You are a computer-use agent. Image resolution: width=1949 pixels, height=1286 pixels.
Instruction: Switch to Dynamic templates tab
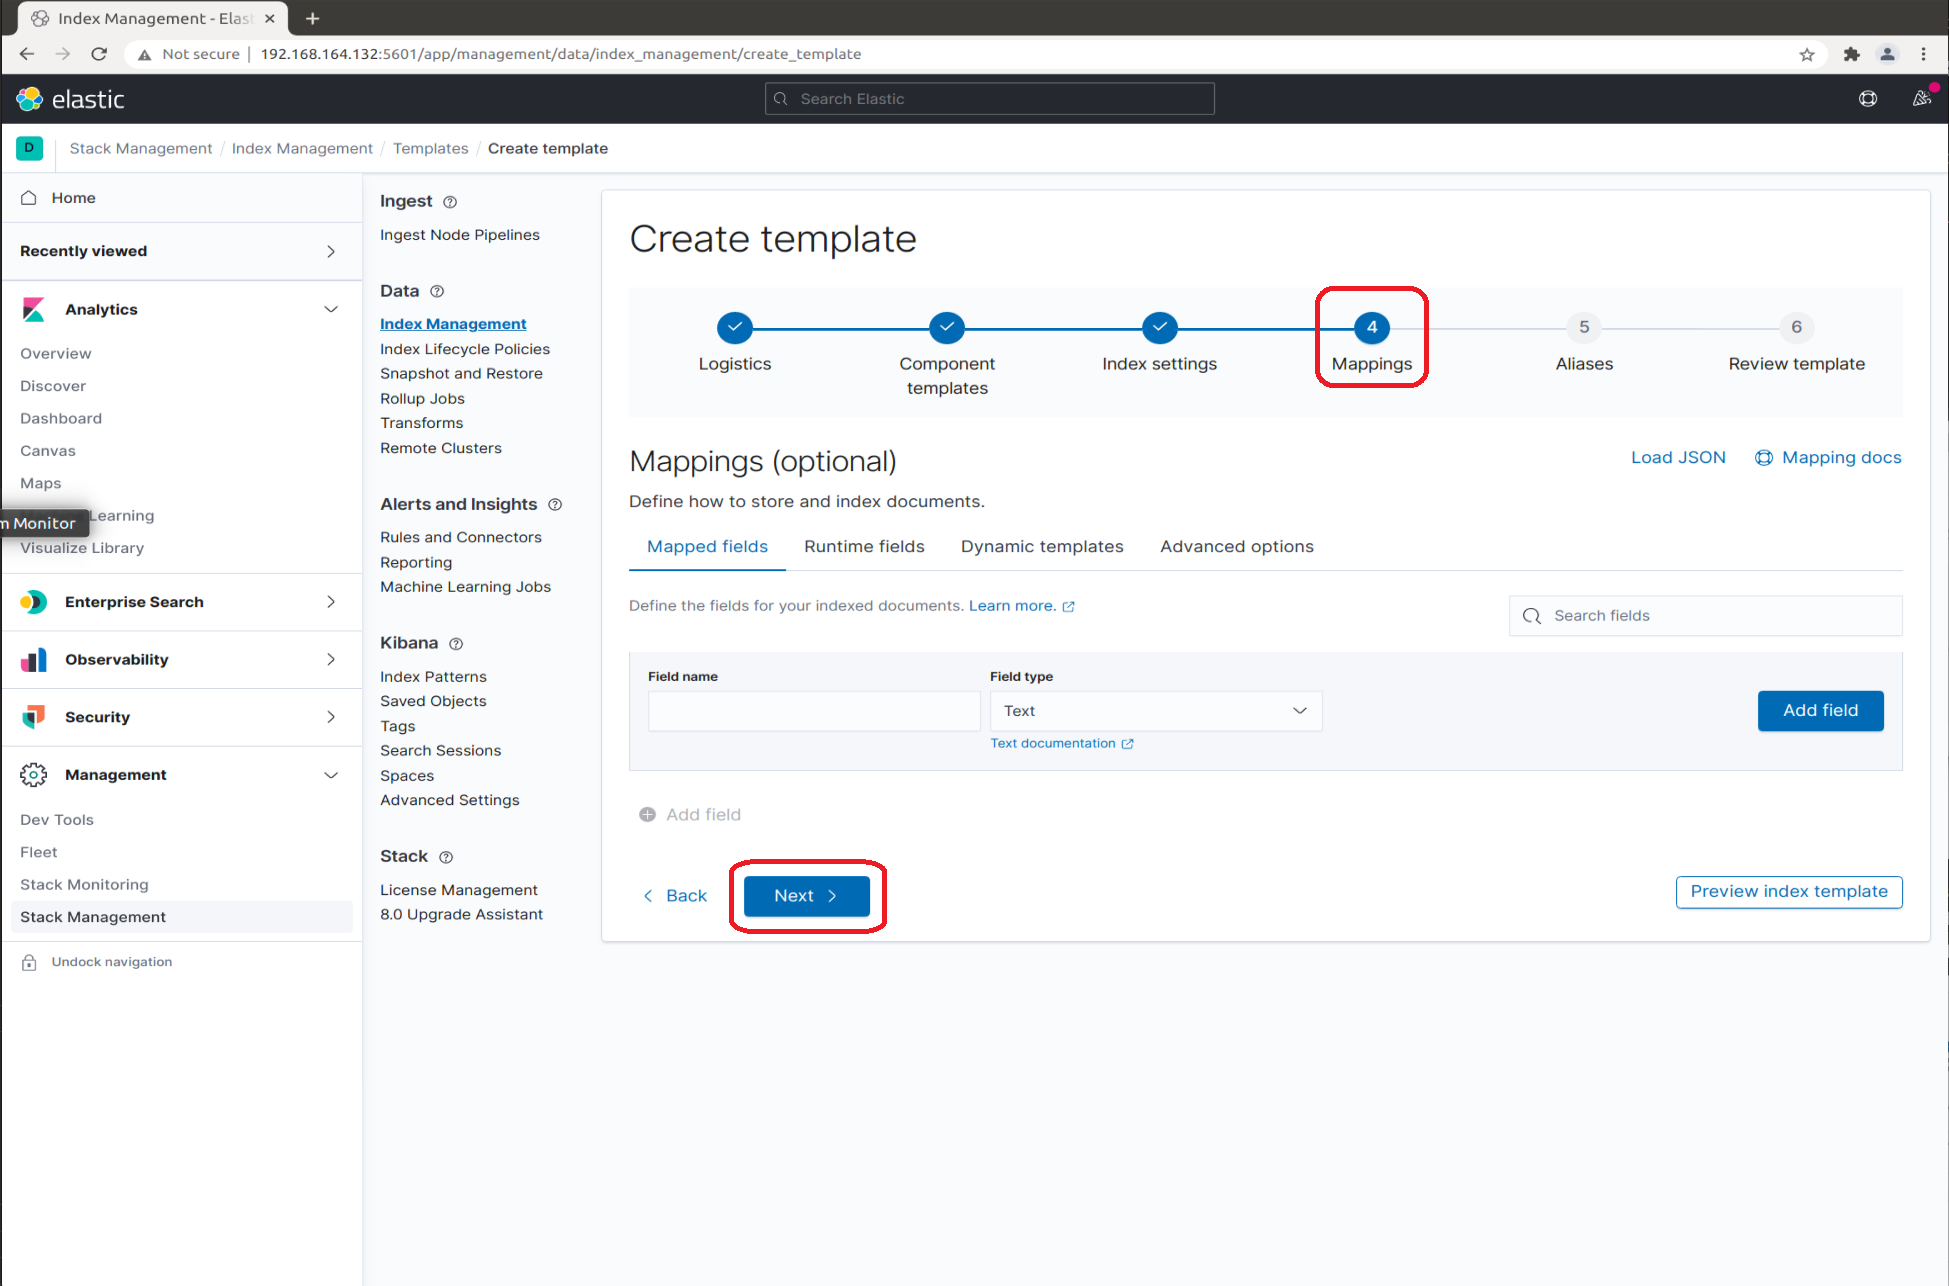point(1042,546)
